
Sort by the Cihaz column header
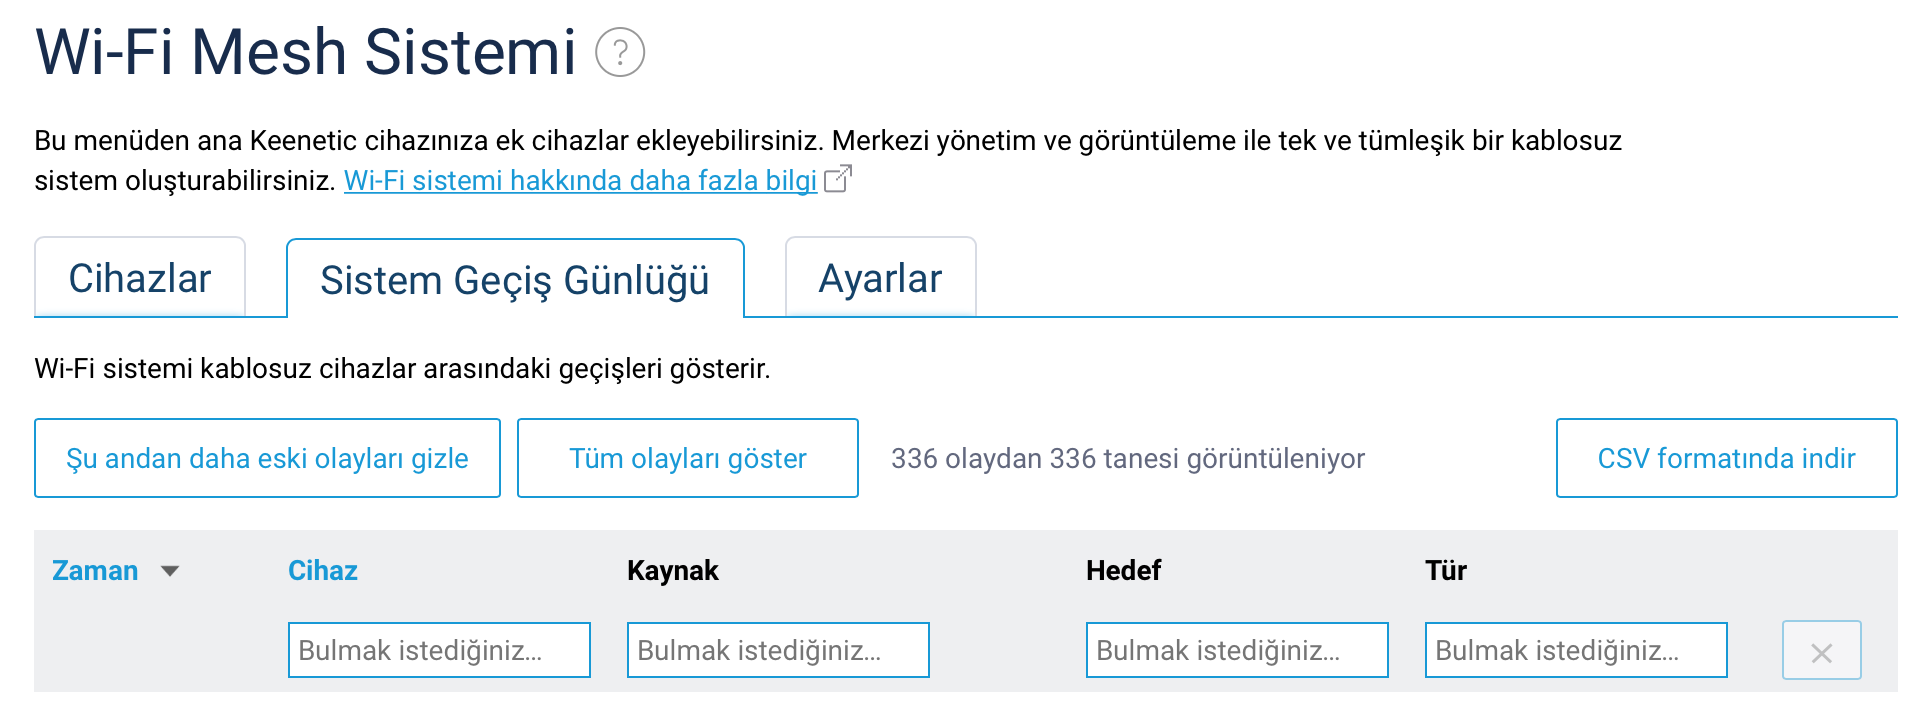(322, 570)
